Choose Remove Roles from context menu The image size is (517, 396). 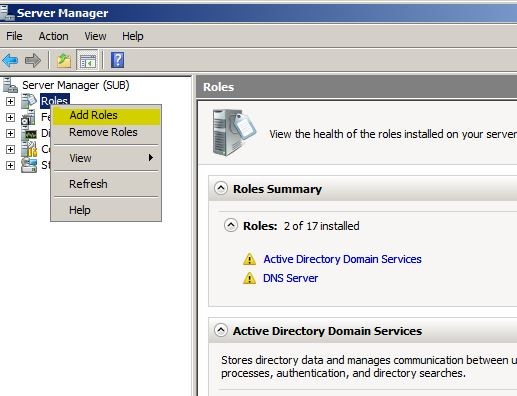point(106,132)
